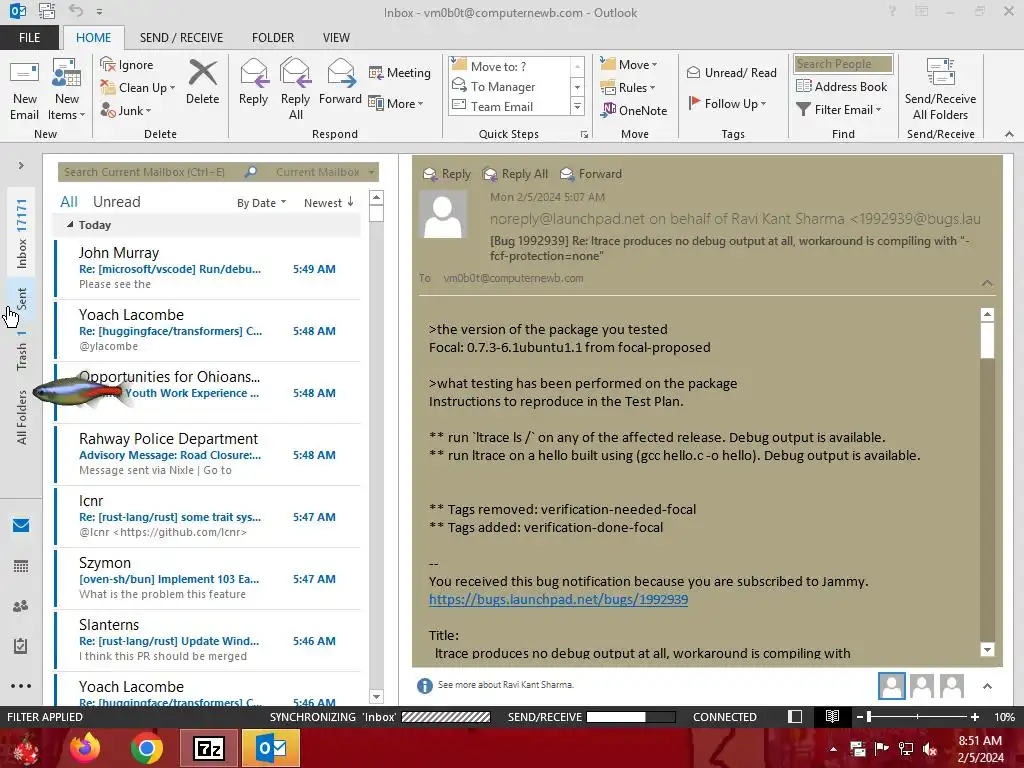This screenshot has width=1024, height=768.
Task: Open the Trash folder in the sidebar
Action: 21,351
